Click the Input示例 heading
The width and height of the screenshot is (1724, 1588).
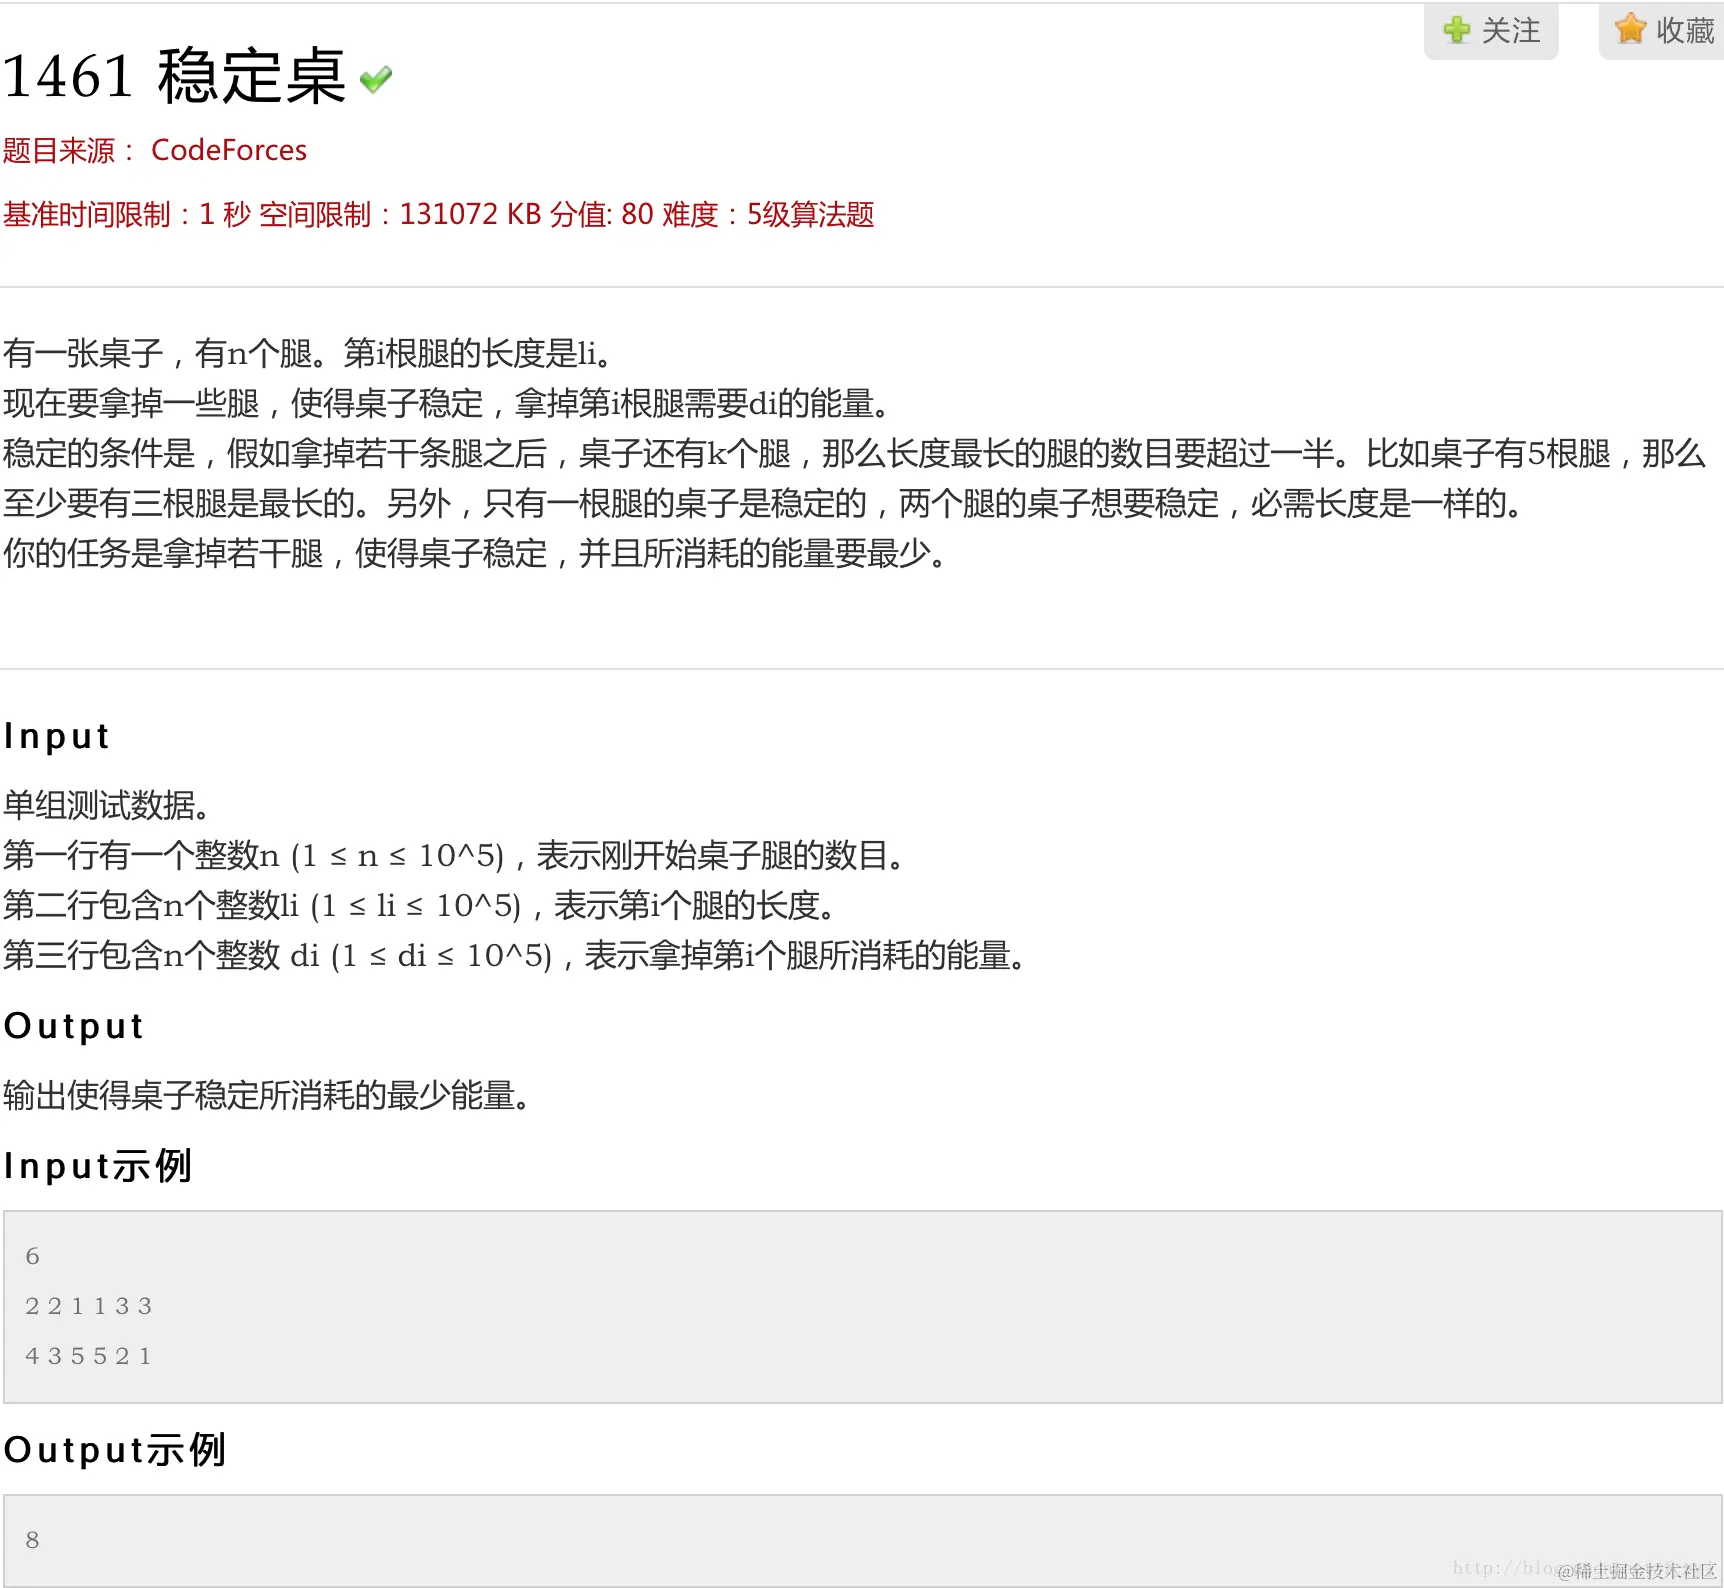(x=97, y=1166)
